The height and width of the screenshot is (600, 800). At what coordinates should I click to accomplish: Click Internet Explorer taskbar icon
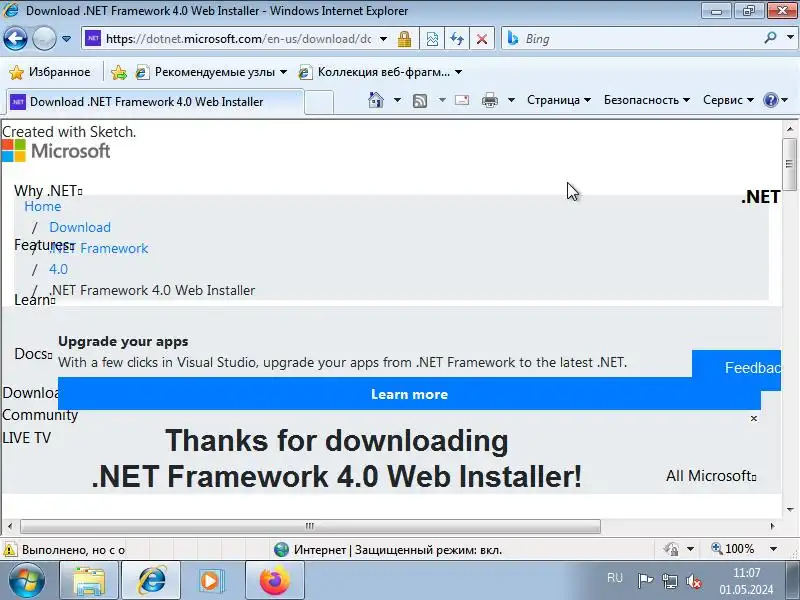pos(151,581)
